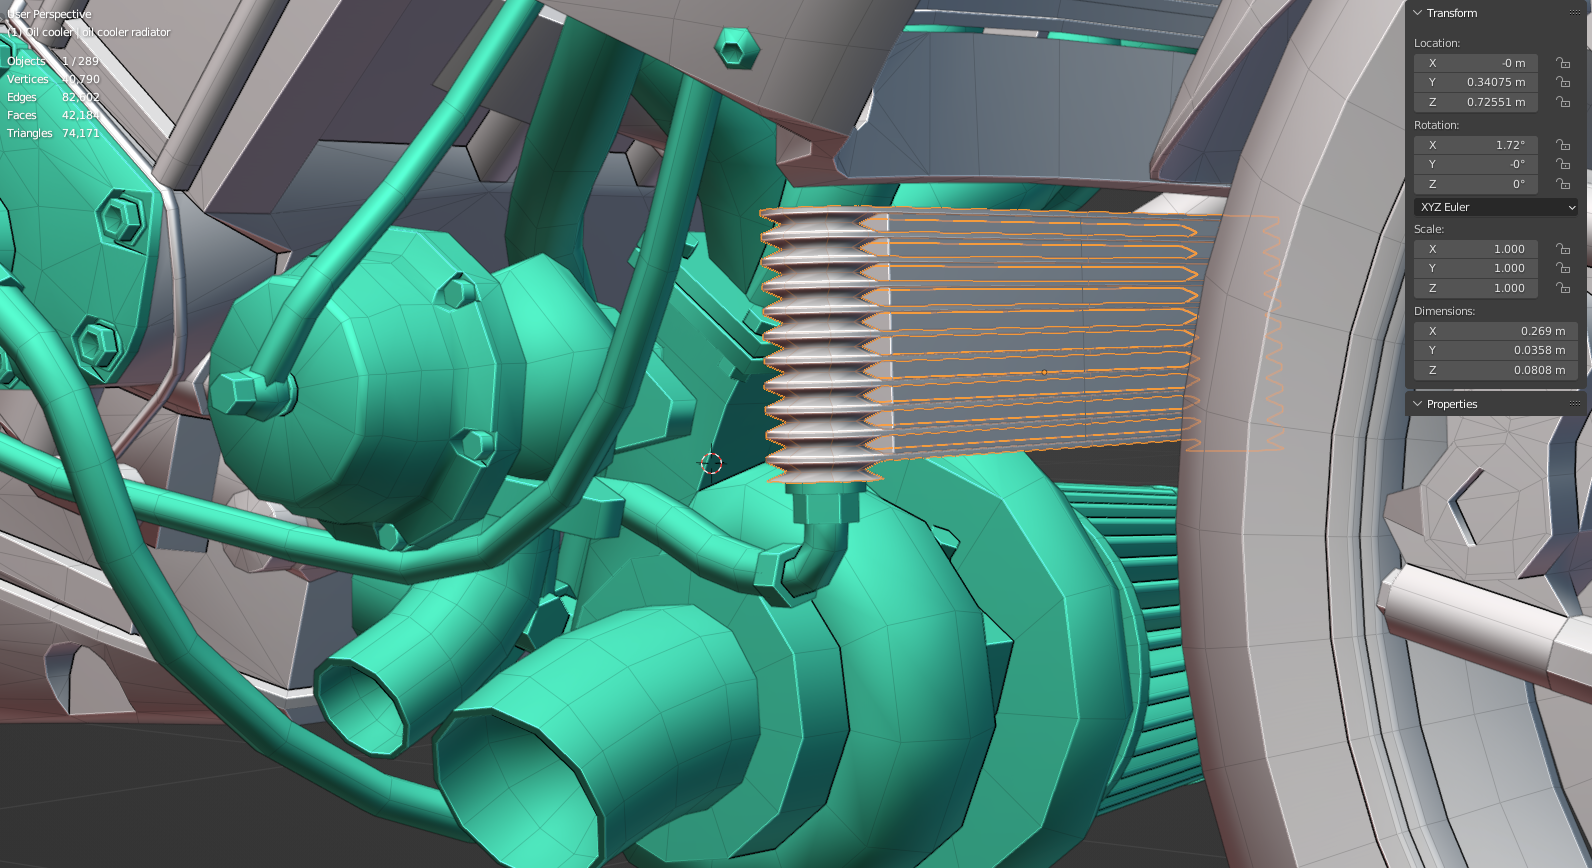Click the Location Y field 0.34075 m
The image size is (1592, 868).
click(1476, 82)
